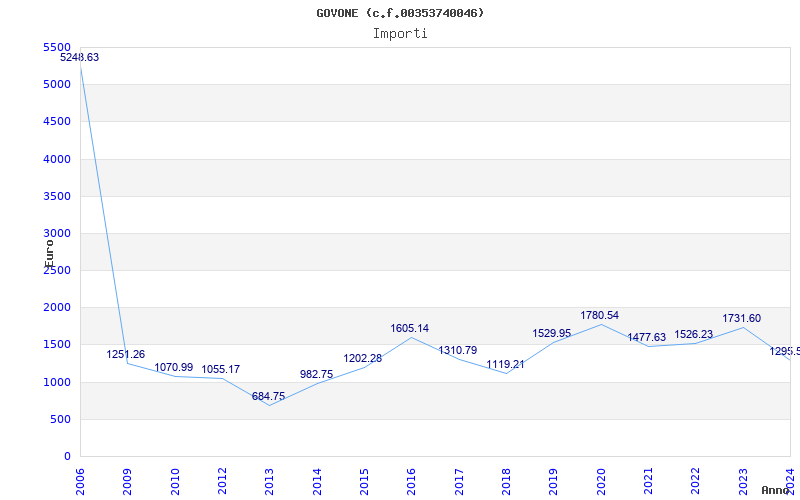Click the 1477.63 data label
The image size is (800, 500).
[x=646, y=338]
